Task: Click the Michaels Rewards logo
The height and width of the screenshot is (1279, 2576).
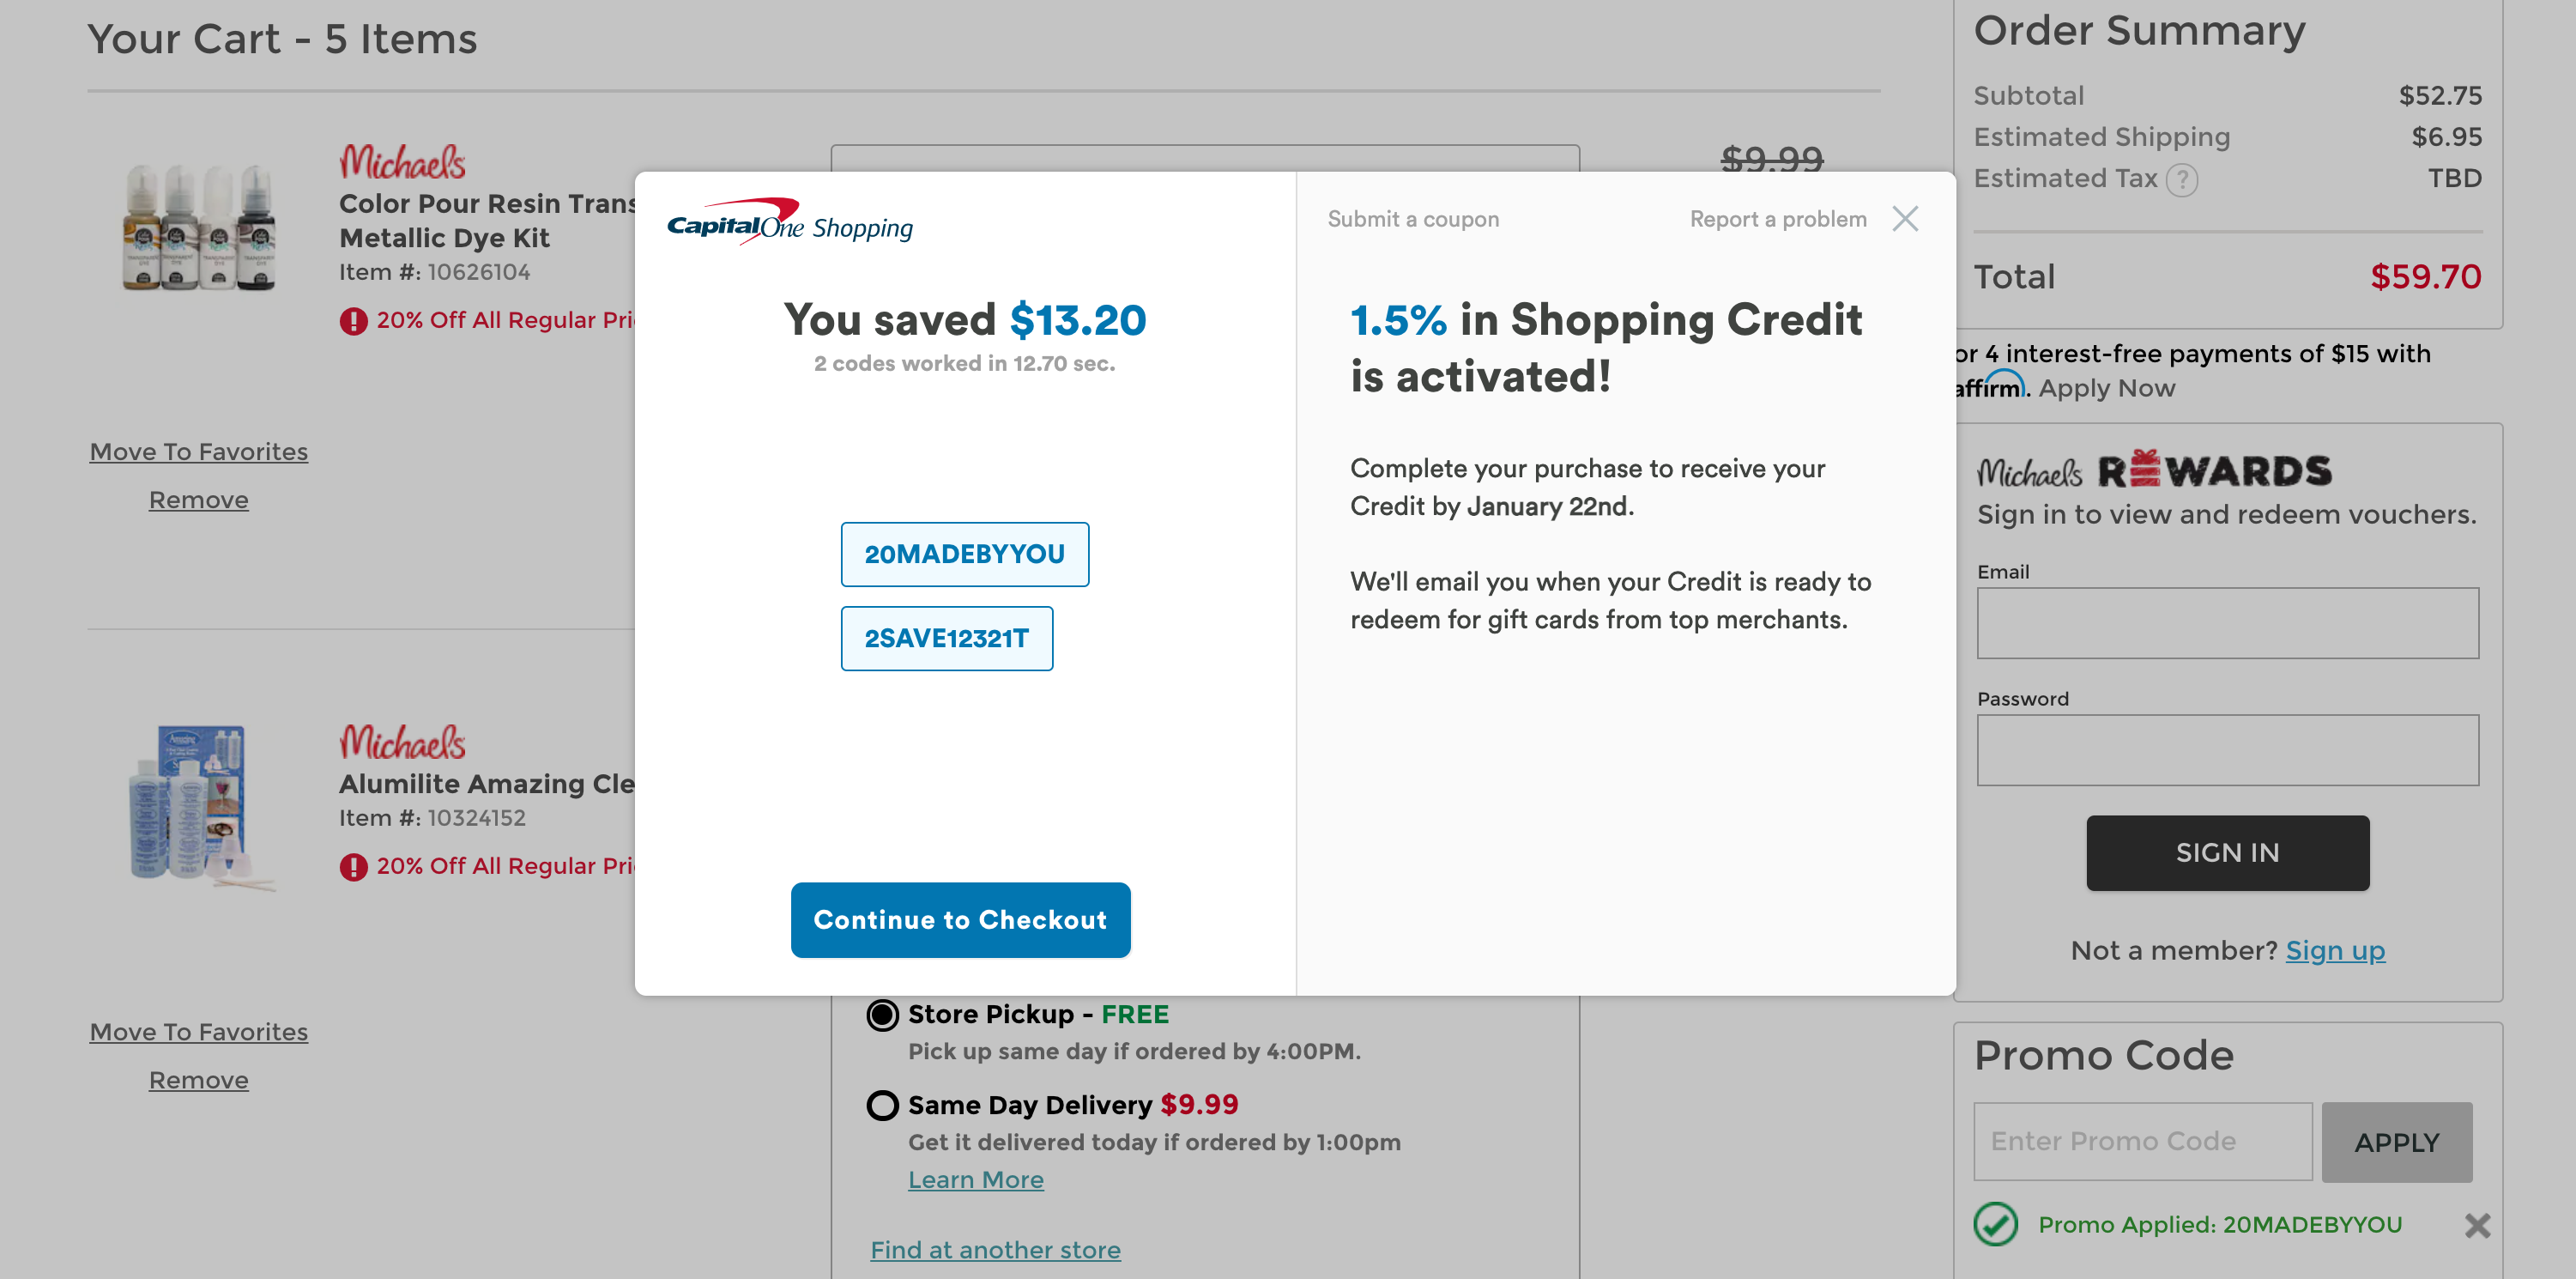Action: click(2153, 470)
